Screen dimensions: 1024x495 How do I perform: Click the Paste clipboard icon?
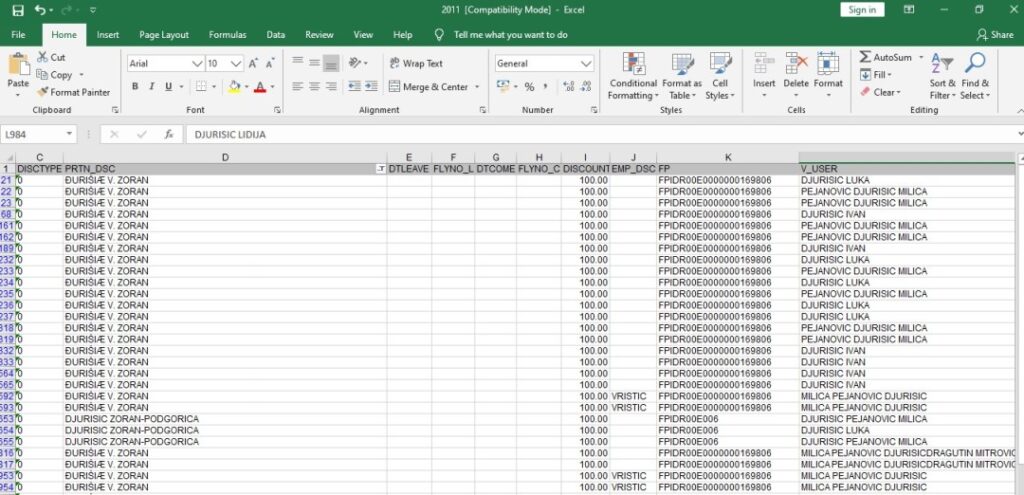(18, 65)
